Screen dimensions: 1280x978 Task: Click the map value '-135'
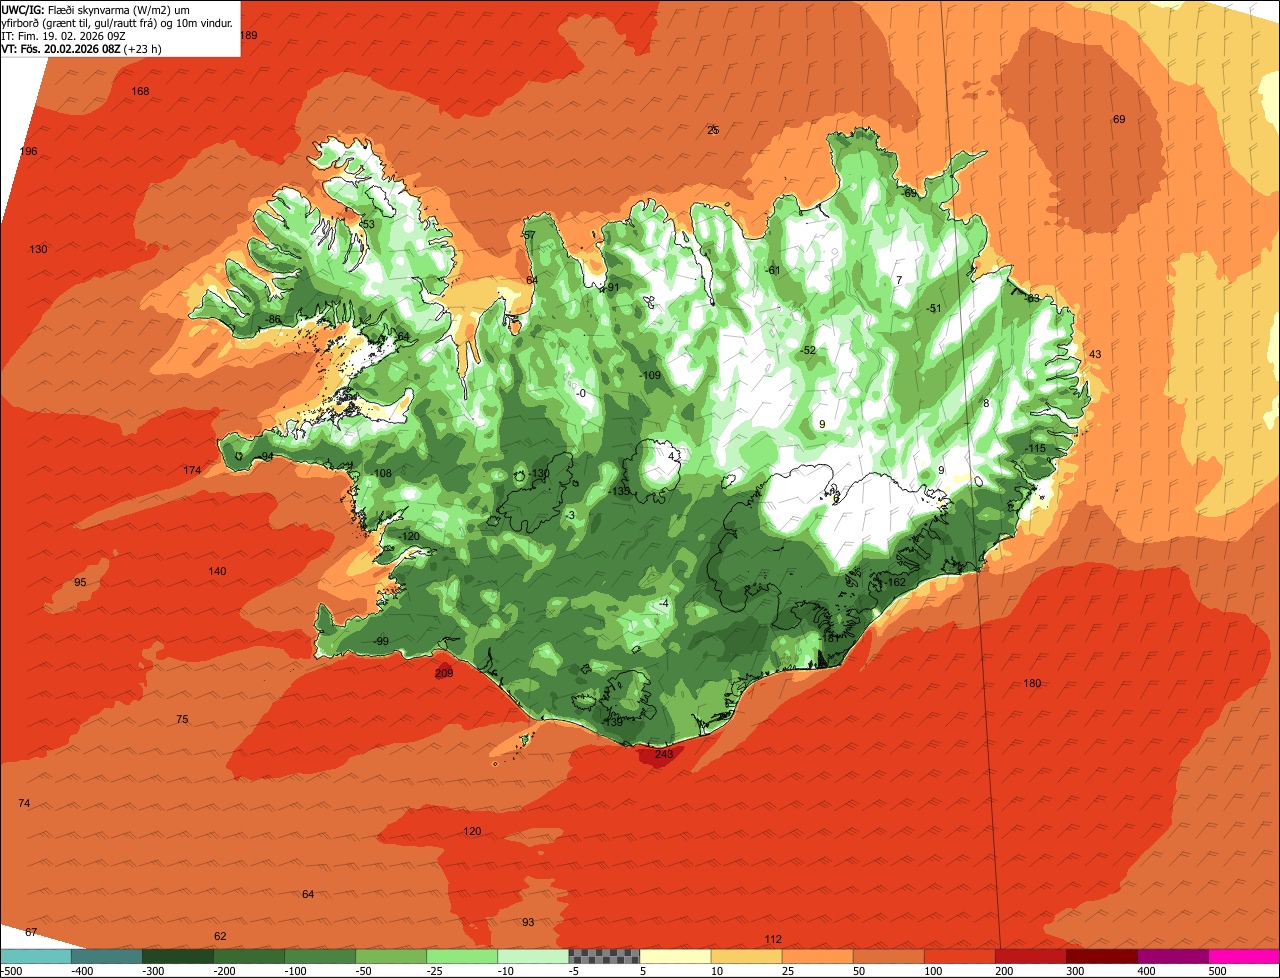tap(619, 491)
